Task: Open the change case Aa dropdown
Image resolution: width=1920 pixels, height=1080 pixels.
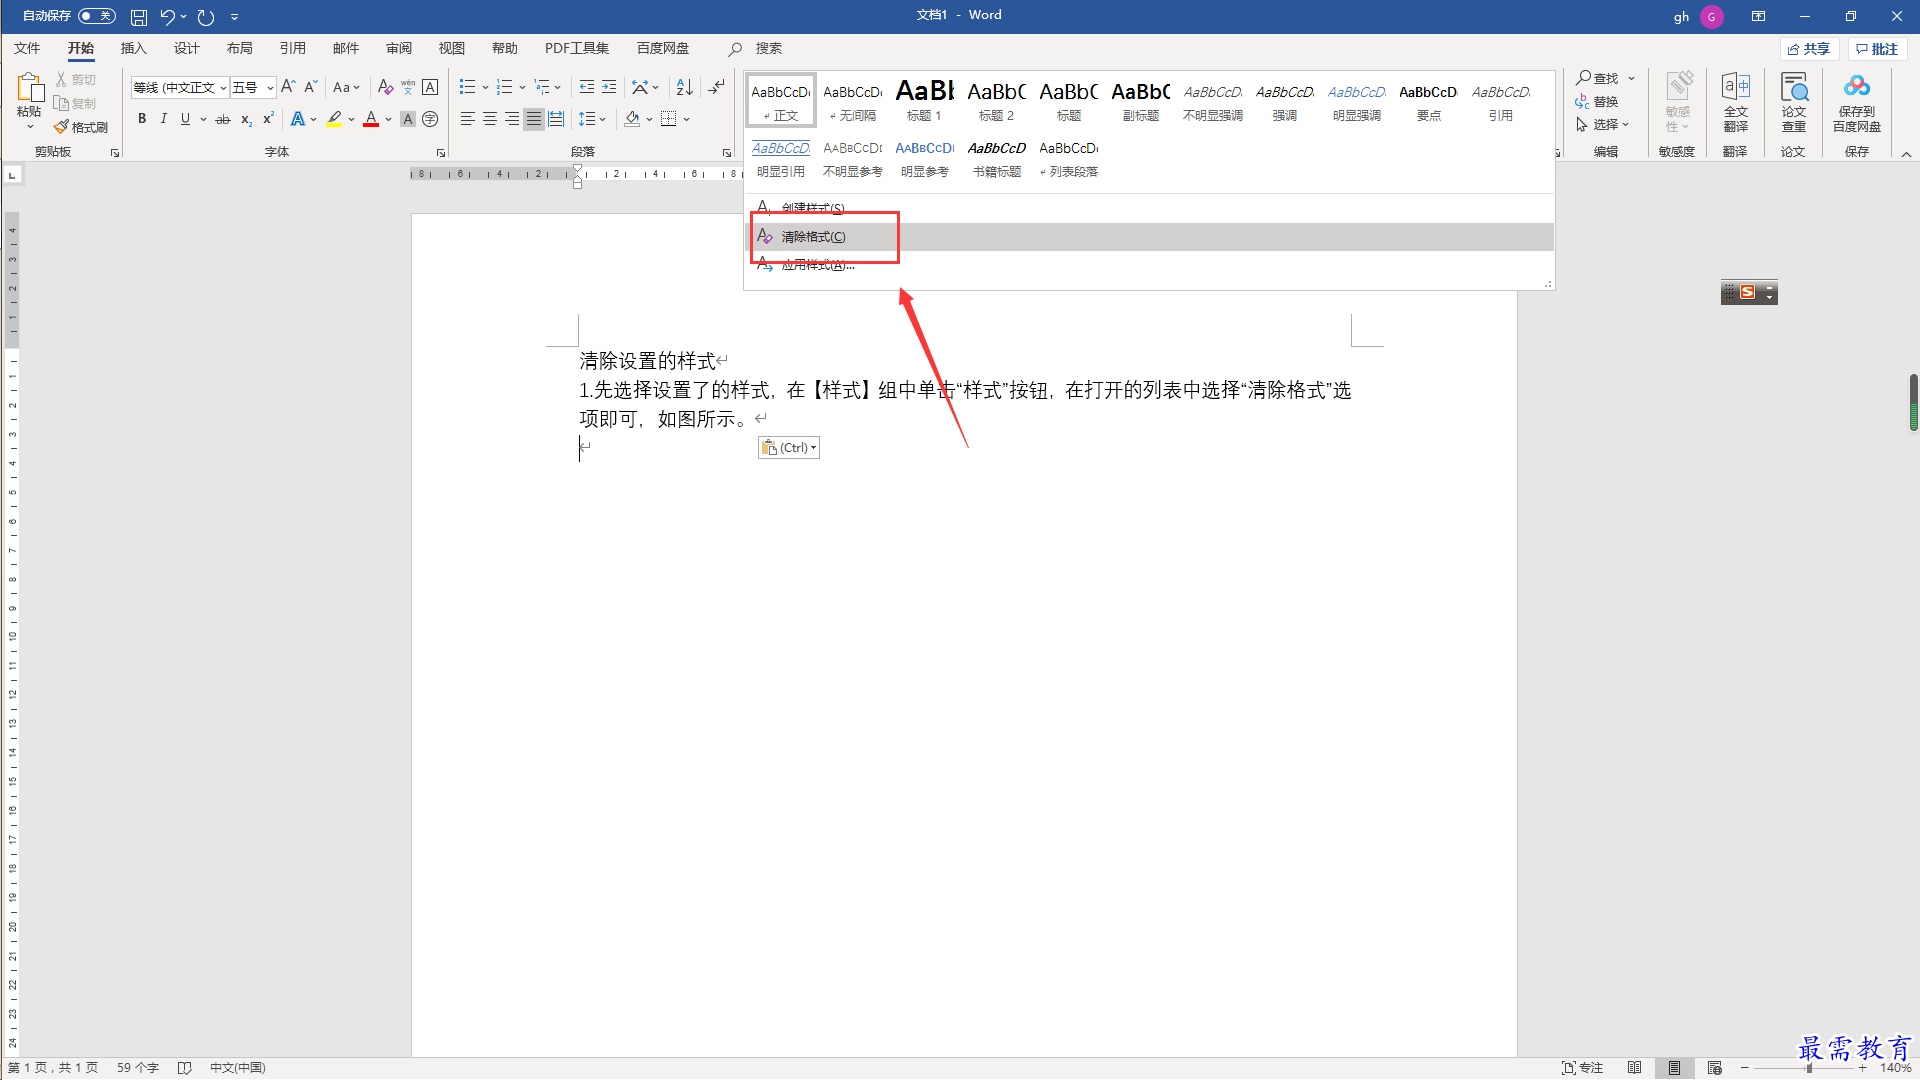Action: 346,87
